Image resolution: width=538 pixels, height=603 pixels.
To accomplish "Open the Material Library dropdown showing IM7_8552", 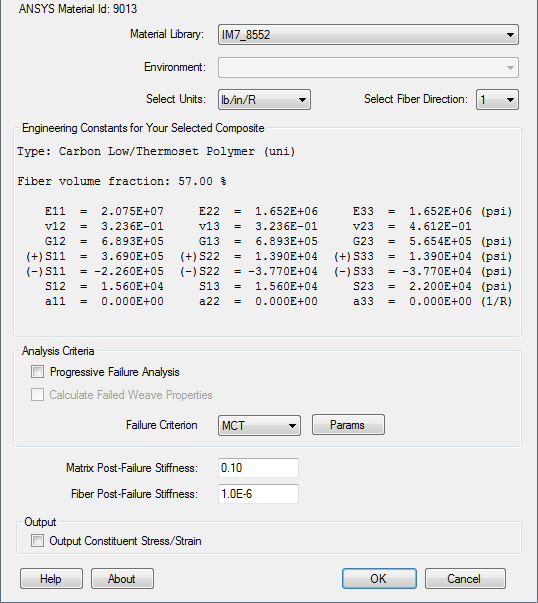I will pyautogui.click(x=368, y=35).
